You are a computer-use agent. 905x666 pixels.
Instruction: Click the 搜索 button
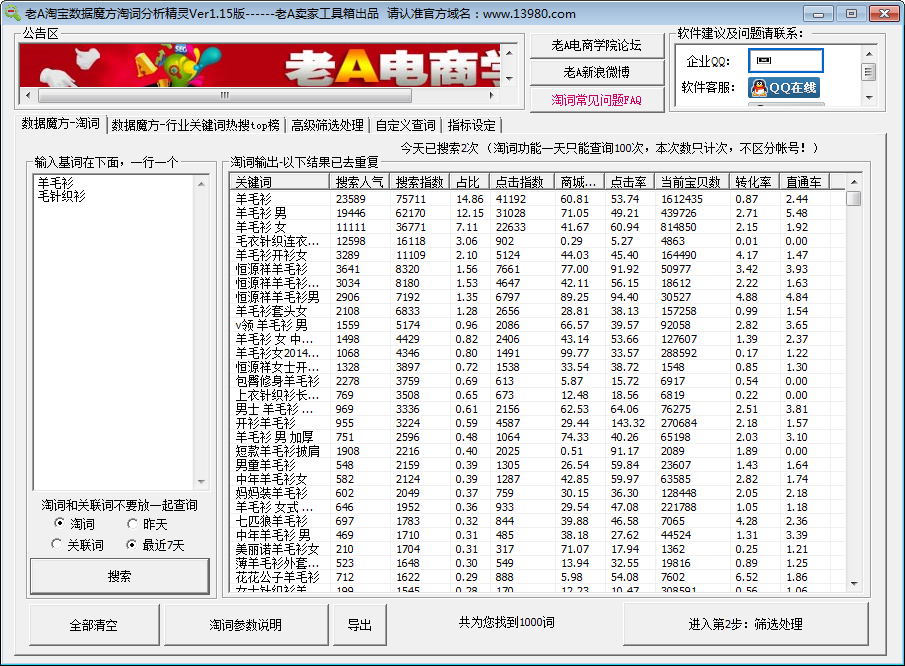point(119,576)
